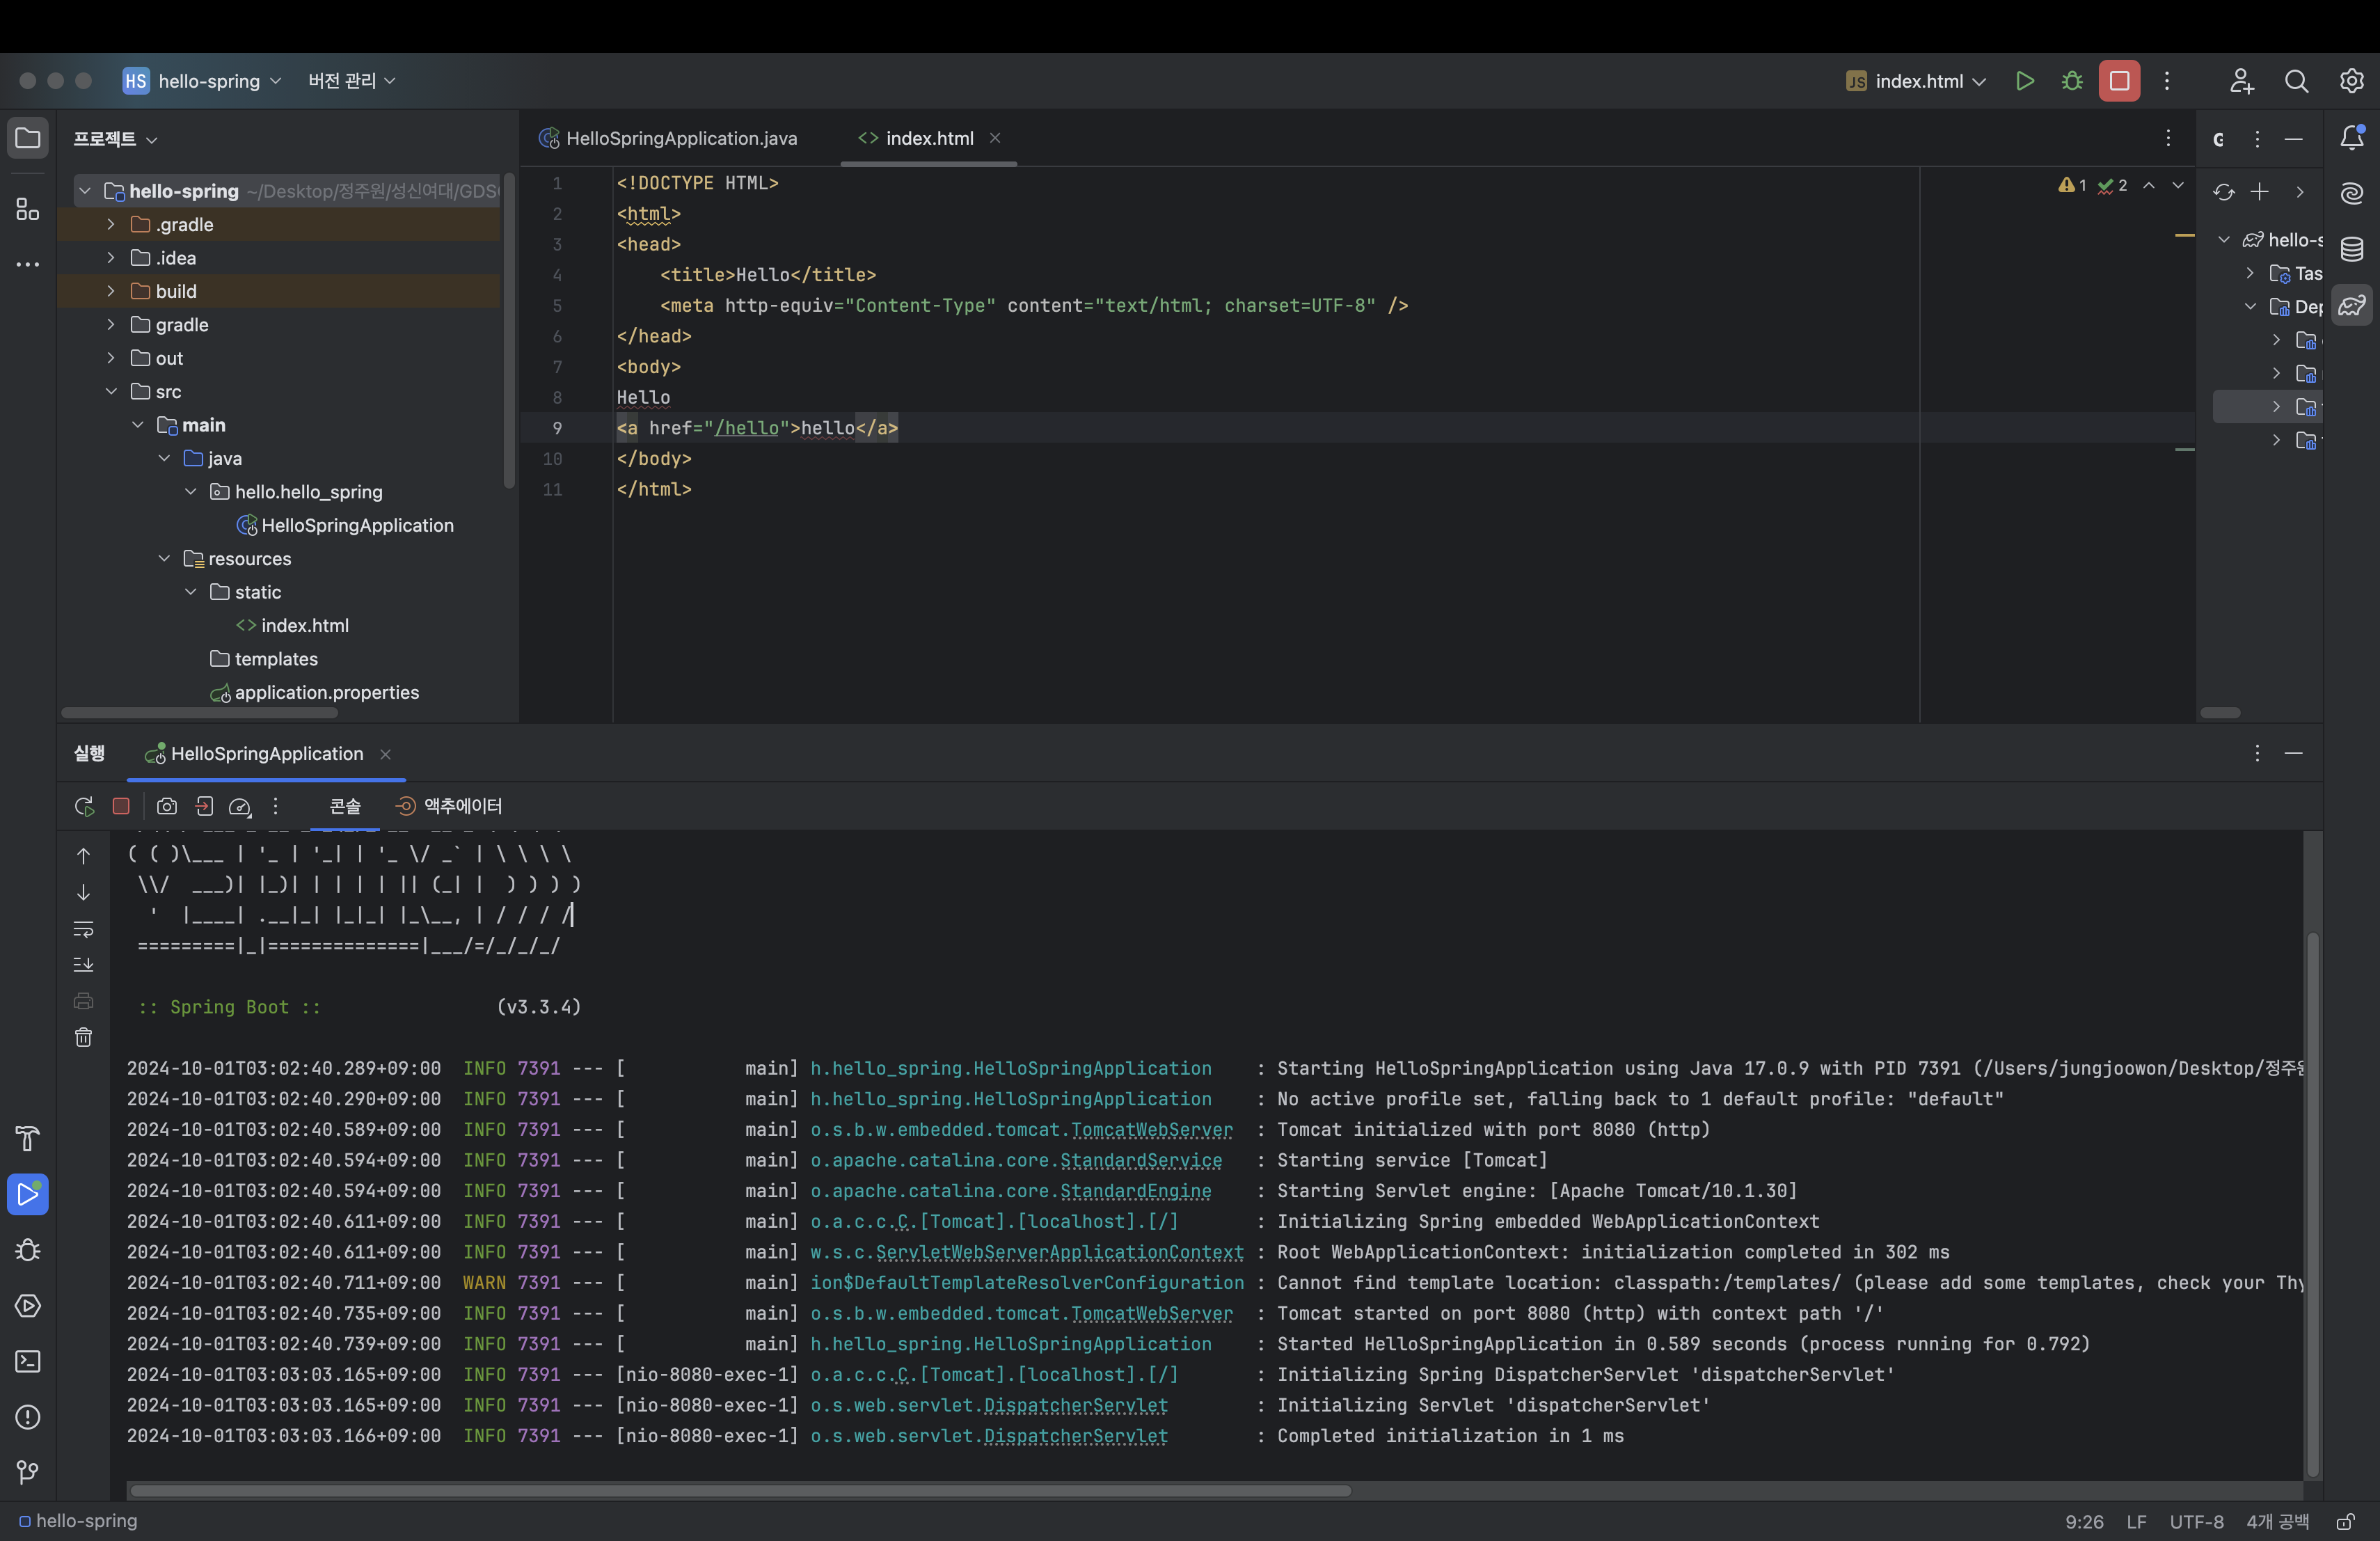
Task: Start debugging with the top toolbar bug icon
Action: [2072, 81]
